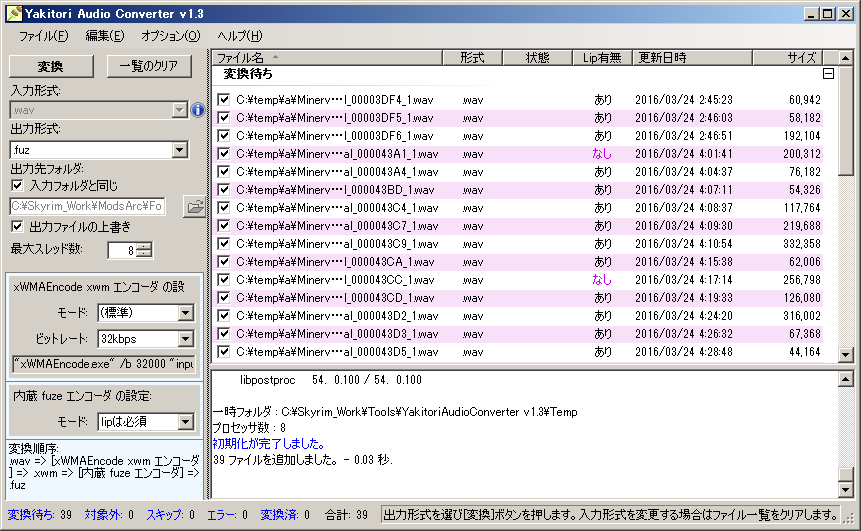This screenshot has width=861, height=531.
Task: Click the 対象外: 0 status entry
Action: [109, 515]
